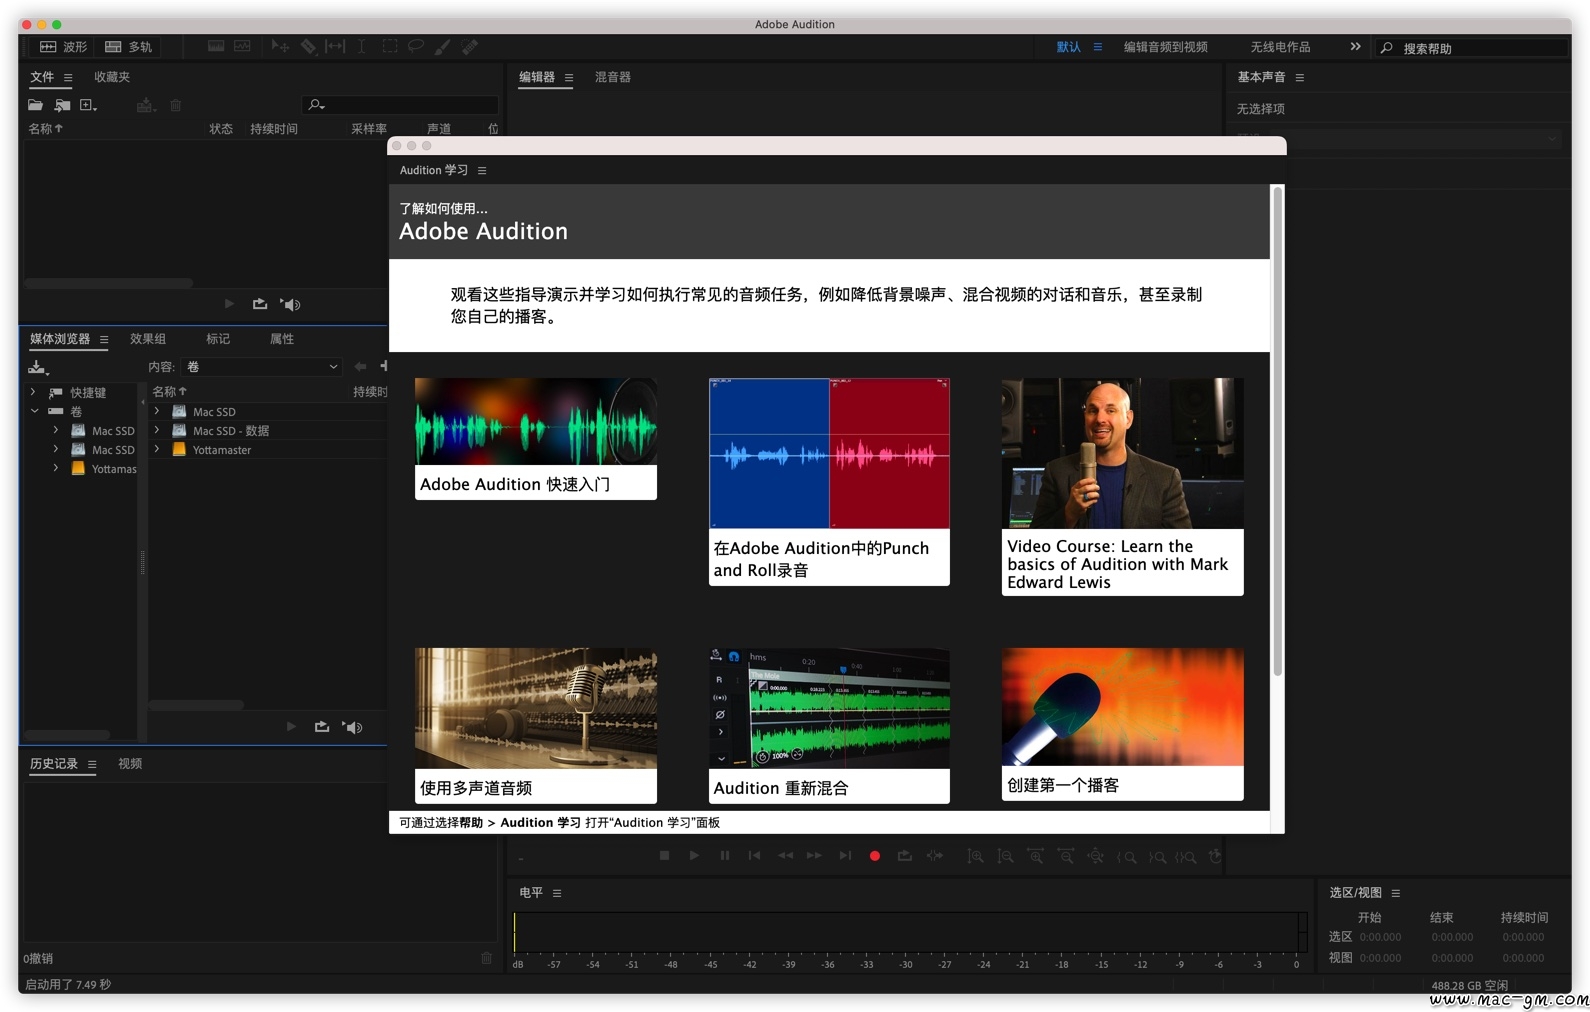
Task: Switch to Waveform (波形) view
Action: point(63,47)
